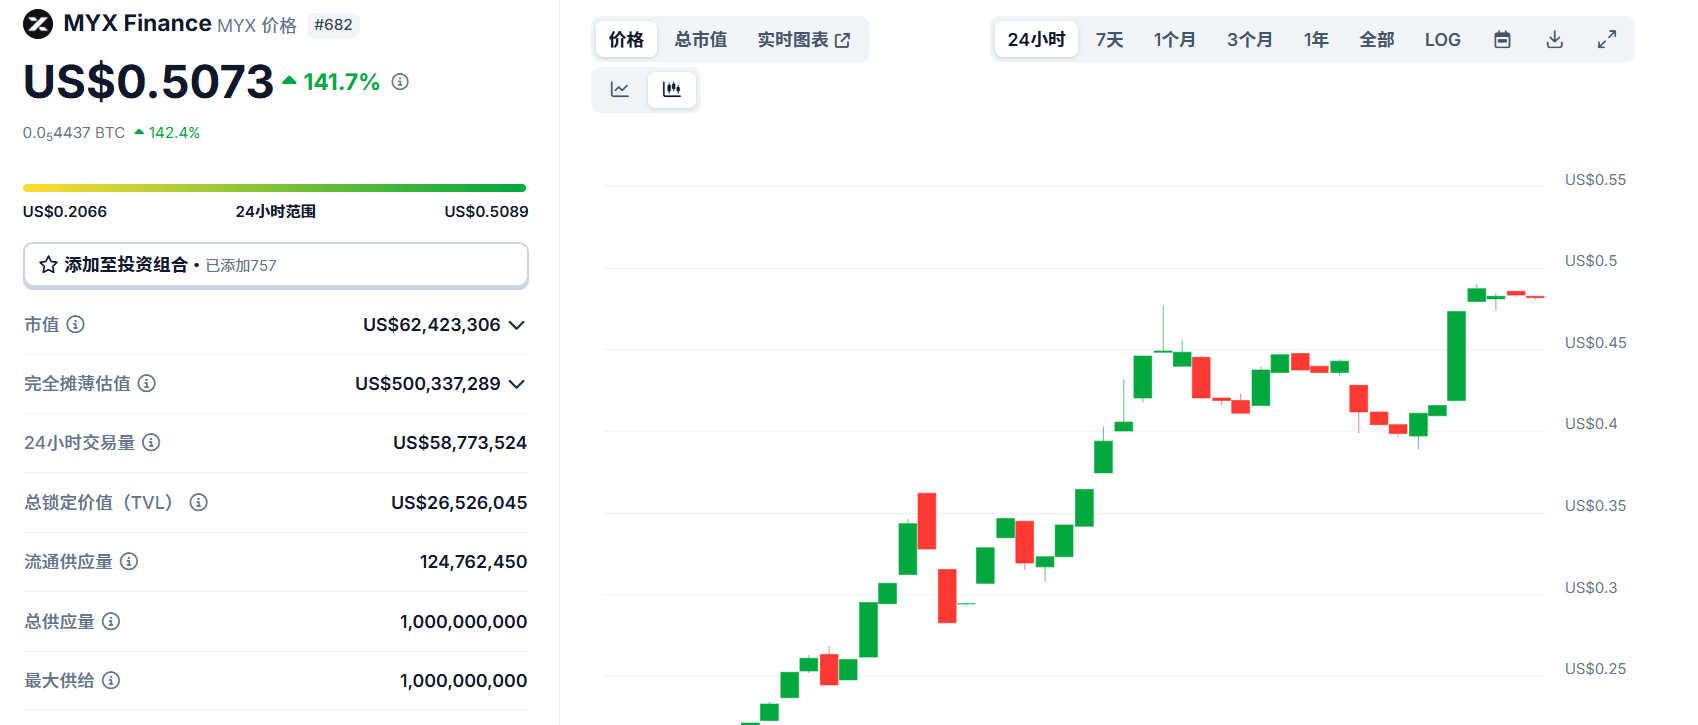This screenshot has width=1698, height=725.
Task: Click the US$0.4 axis label
Action: (1591, 424)
